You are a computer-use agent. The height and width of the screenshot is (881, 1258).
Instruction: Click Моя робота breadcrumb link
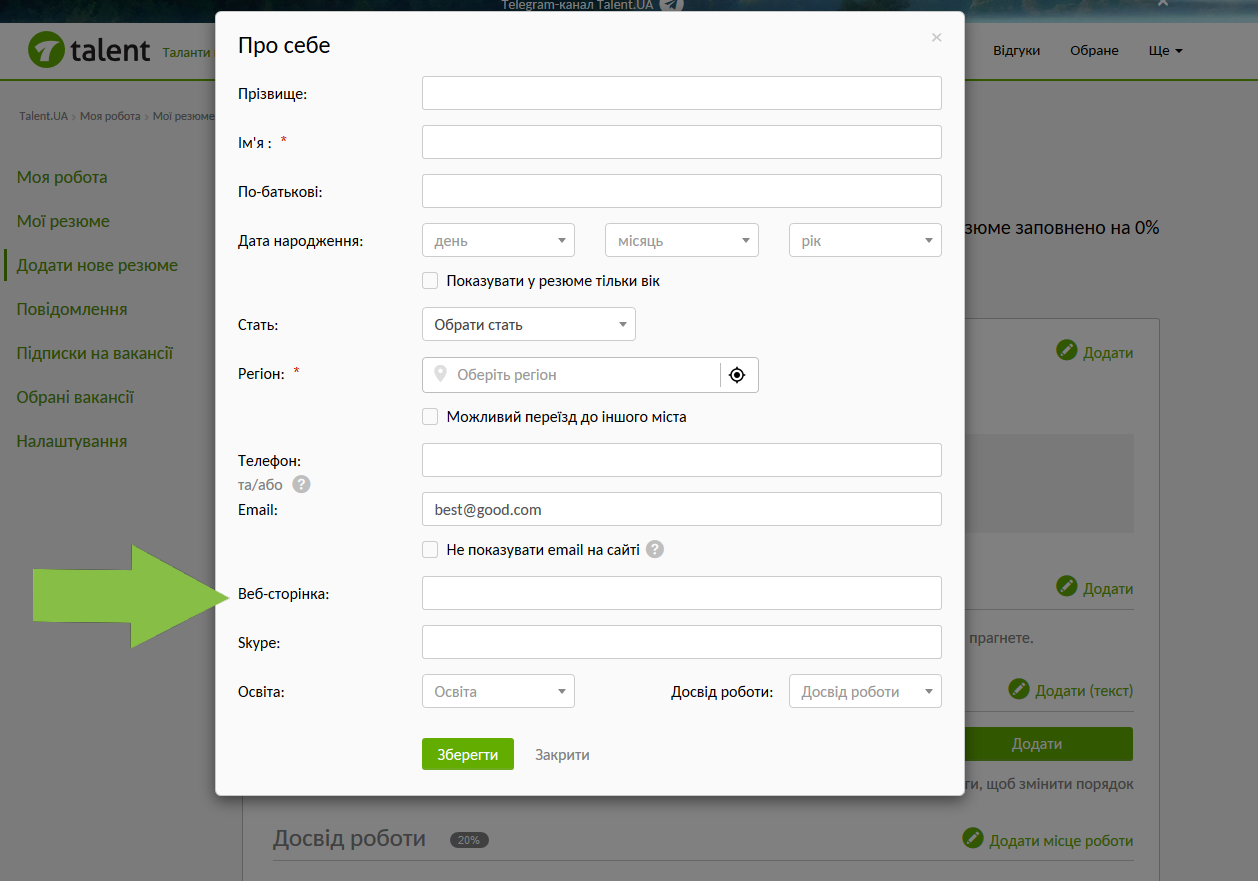click(110, 116)
